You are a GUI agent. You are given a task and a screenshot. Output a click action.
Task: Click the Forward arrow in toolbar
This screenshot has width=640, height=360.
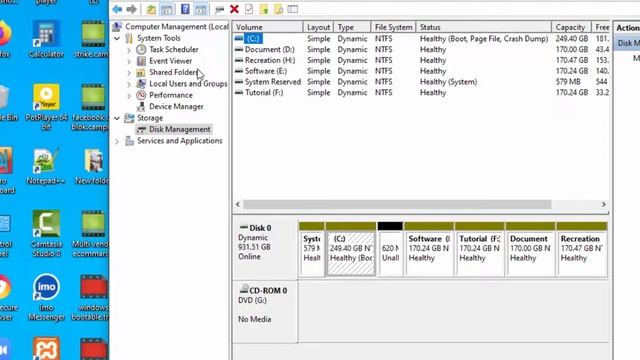click(131, 9)
